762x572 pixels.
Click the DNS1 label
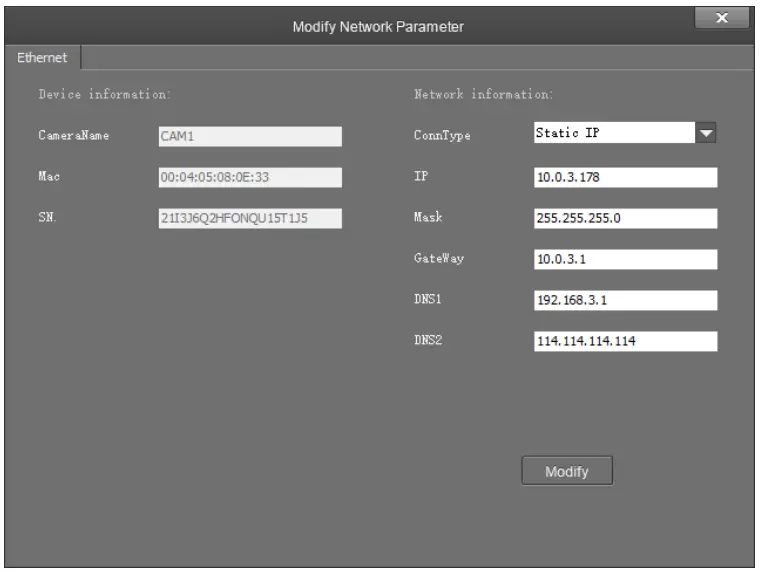coord(428,299)
